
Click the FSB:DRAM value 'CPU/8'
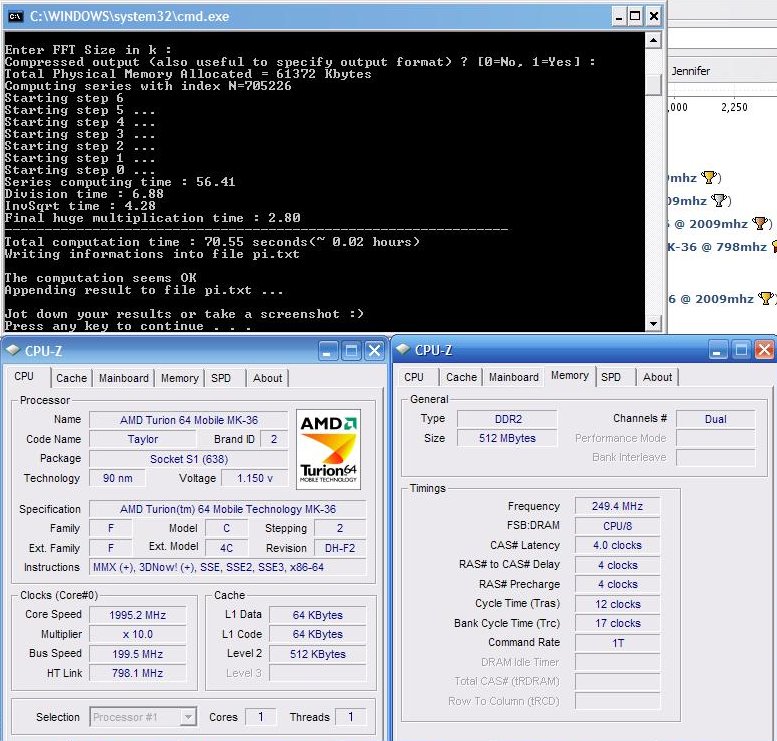617,526
